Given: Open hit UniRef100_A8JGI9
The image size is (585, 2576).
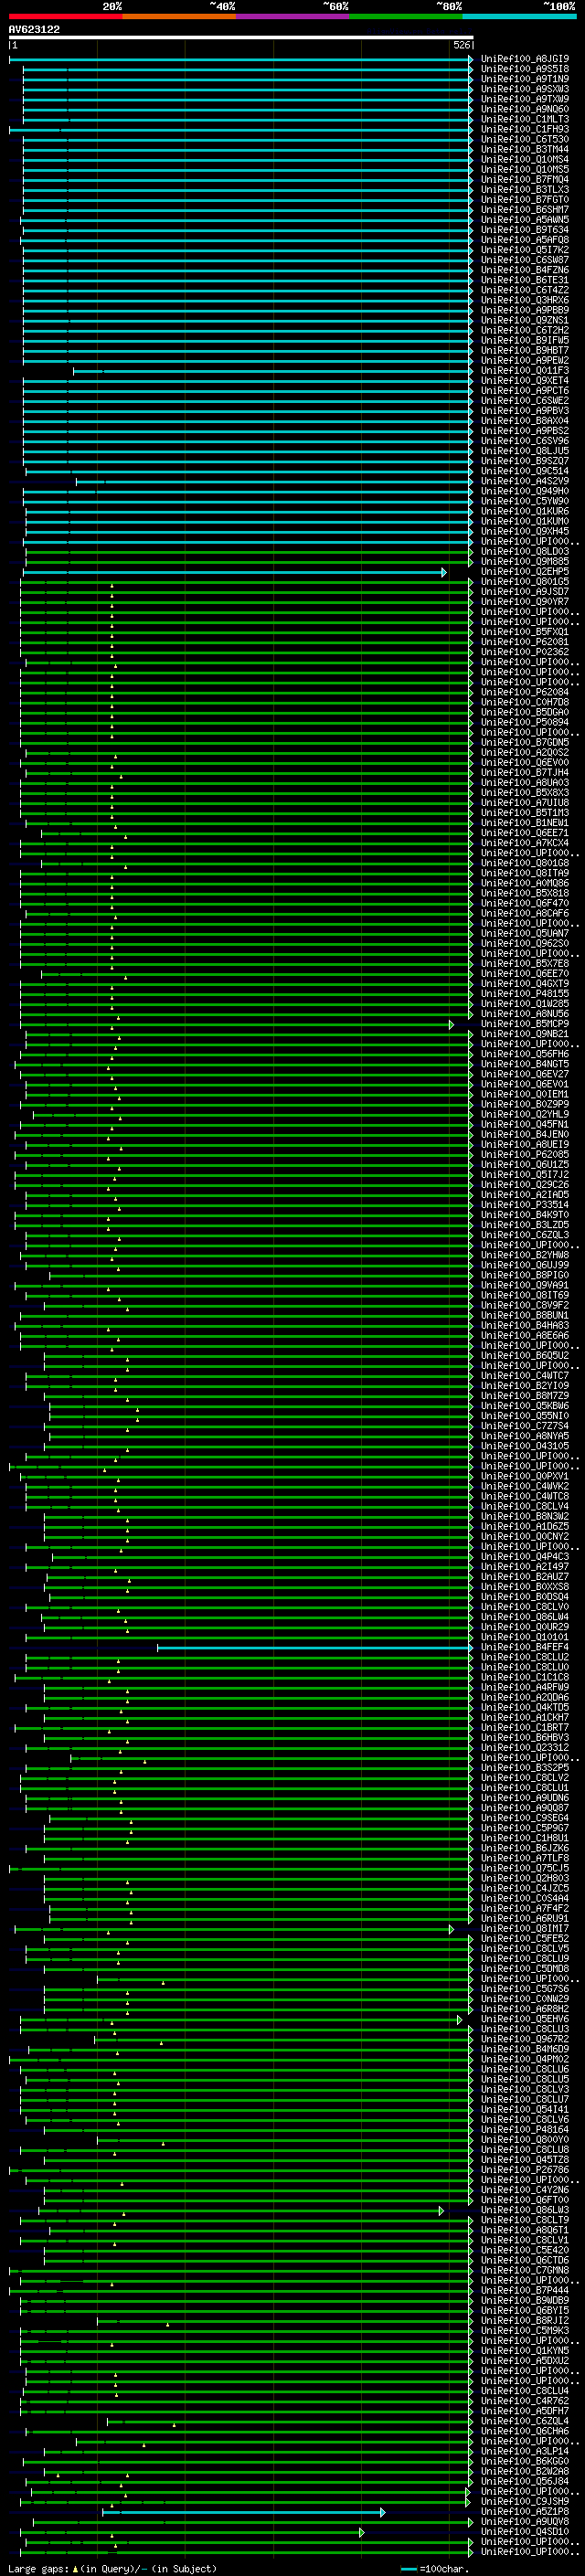Looking at the screenshot, I should pyautogui.click(x=525, y=59).
